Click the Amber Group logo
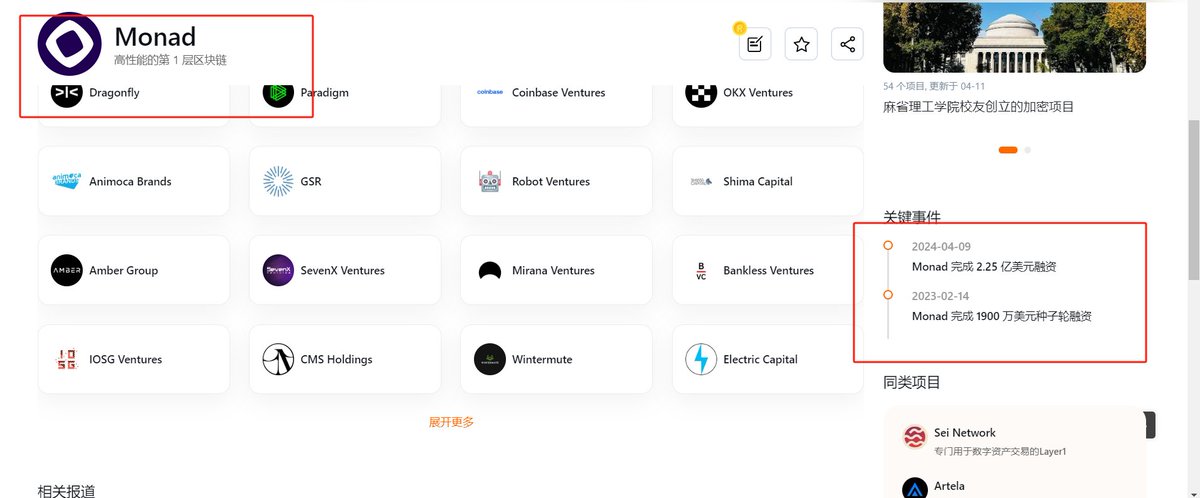The height and width of the screenshot is (498, 1200). pos(67,270)
